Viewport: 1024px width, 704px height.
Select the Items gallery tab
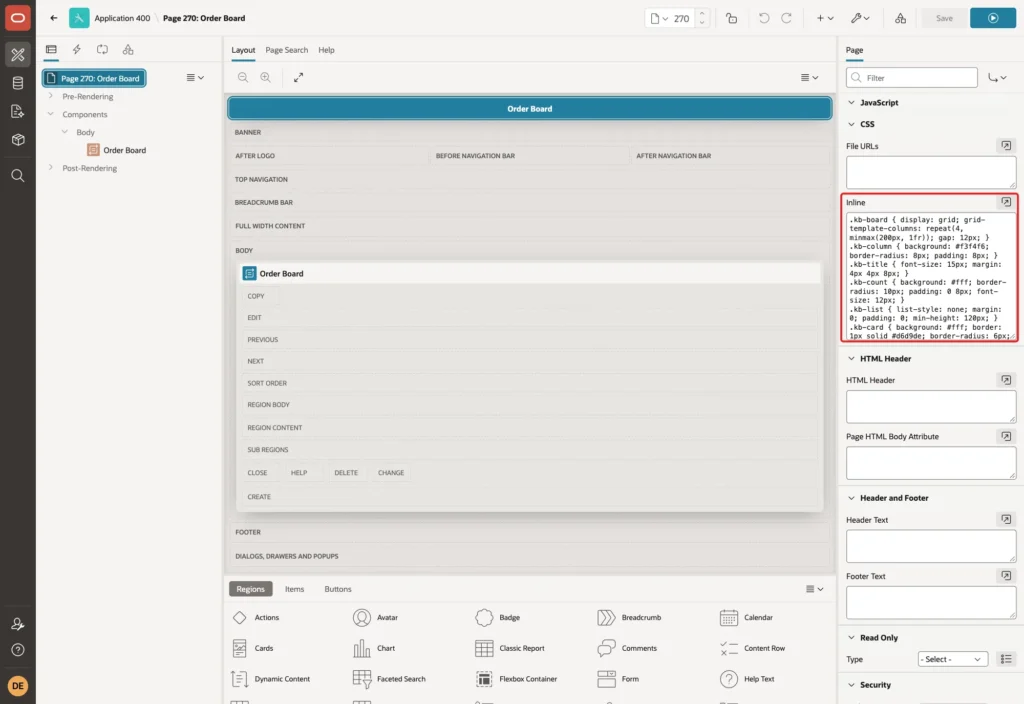(x=295, y=589)
